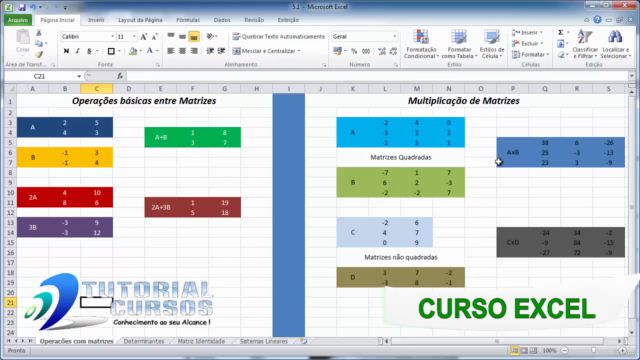Viewport: 640px width, 360px height.
Task: Decrease indent icon
Action: pos(210,51)
